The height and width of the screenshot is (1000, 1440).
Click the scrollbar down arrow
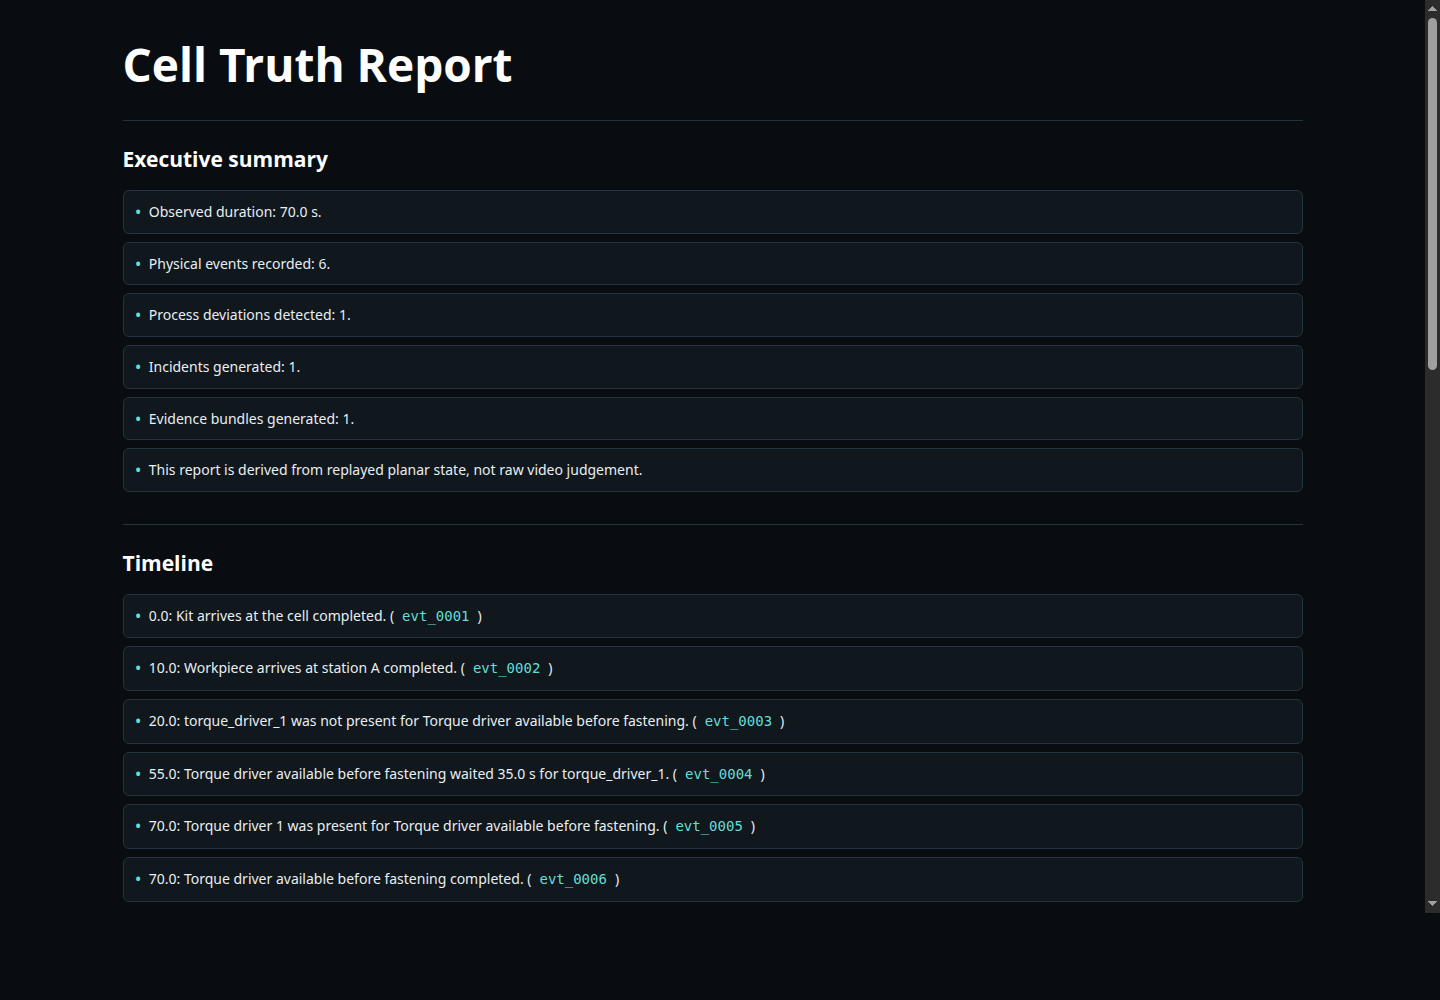[1432, 904]
